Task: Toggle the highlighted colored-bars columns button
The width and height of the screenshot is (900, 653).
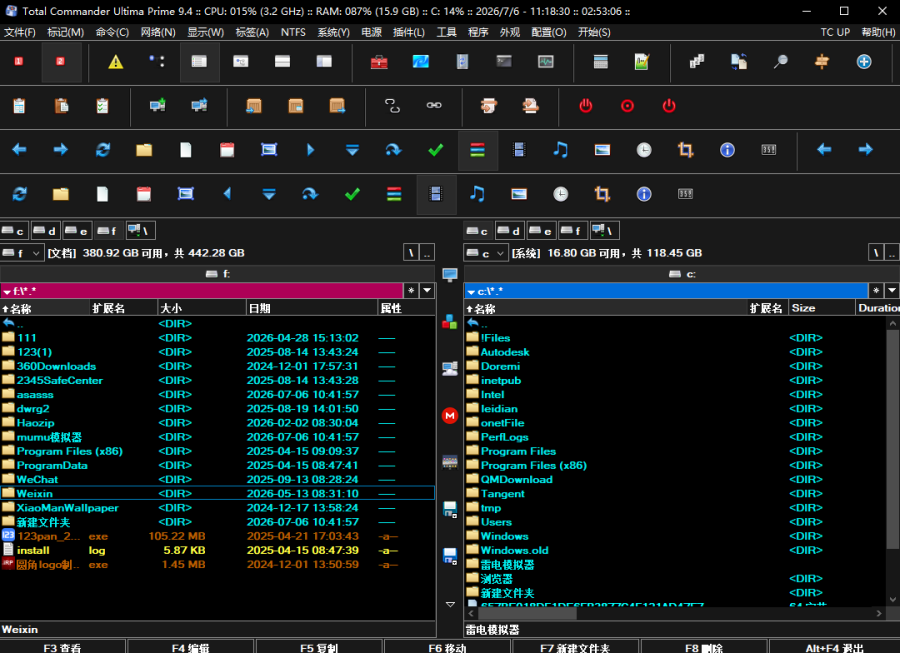Action: click(478, 150)
